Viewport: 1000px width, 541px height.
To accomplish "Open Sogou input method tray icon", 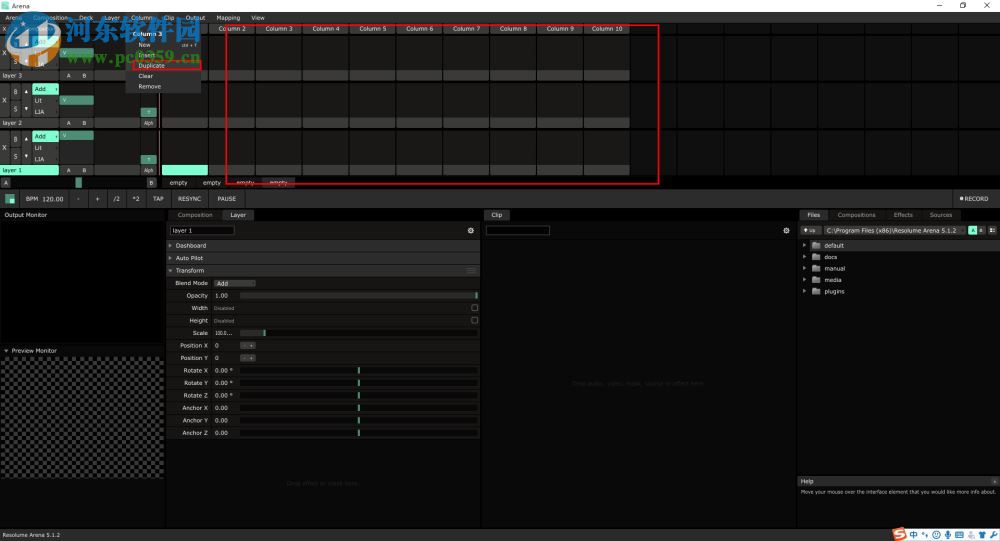I will point(899,535).
